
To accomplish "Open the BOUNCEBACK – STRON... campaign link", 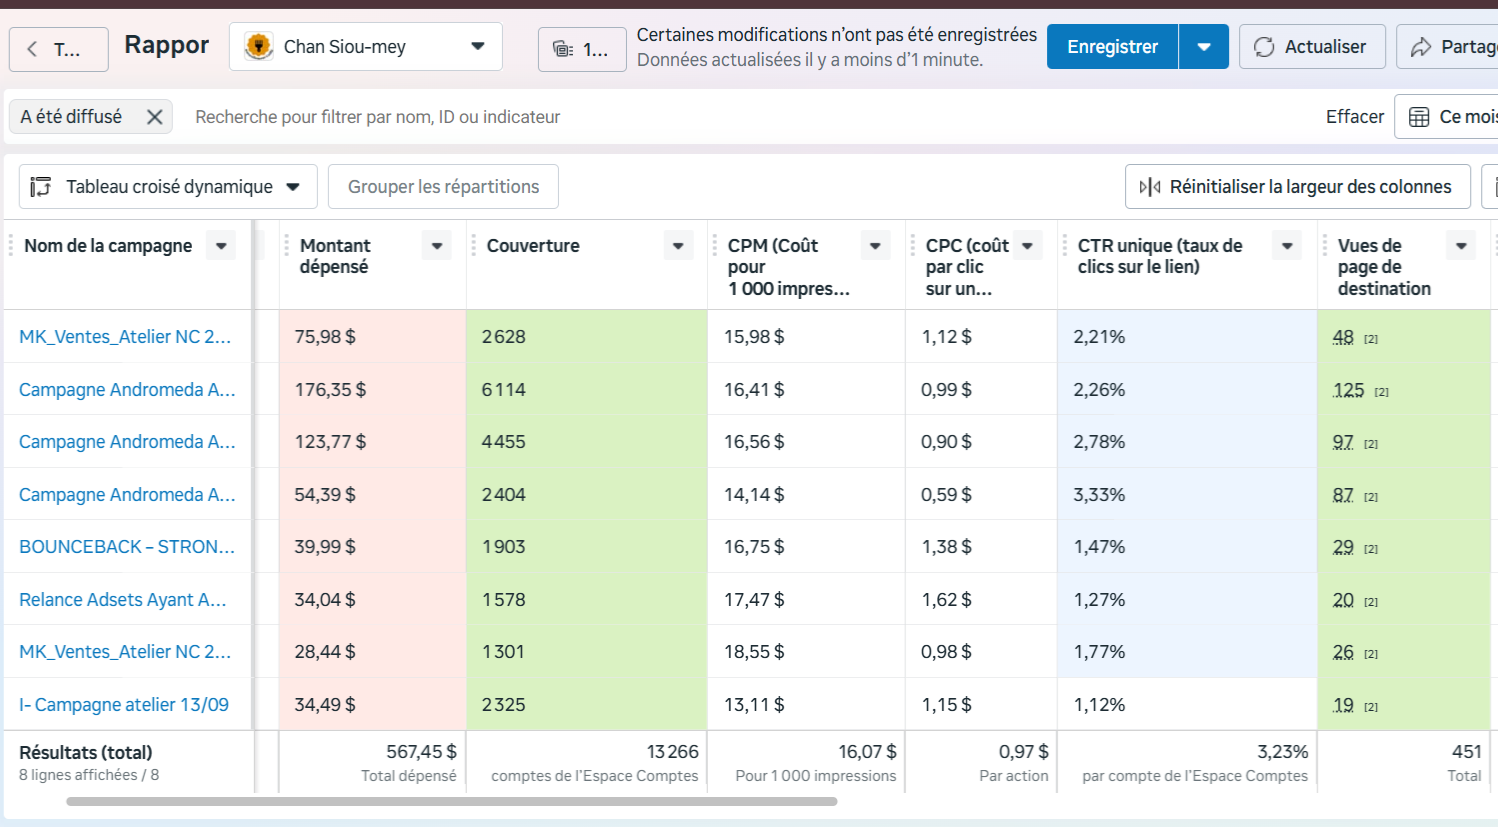I will click(127, 547).
